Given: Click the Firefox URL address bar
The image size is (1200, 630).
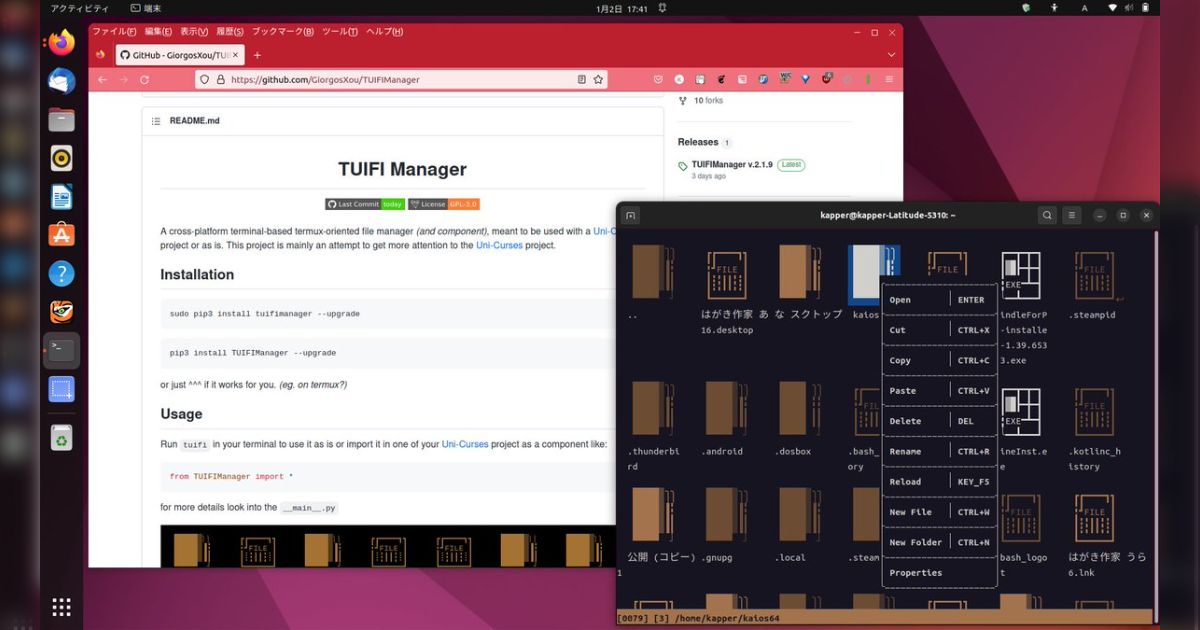Looking at the screenshot, I should (x=400, y=80).
